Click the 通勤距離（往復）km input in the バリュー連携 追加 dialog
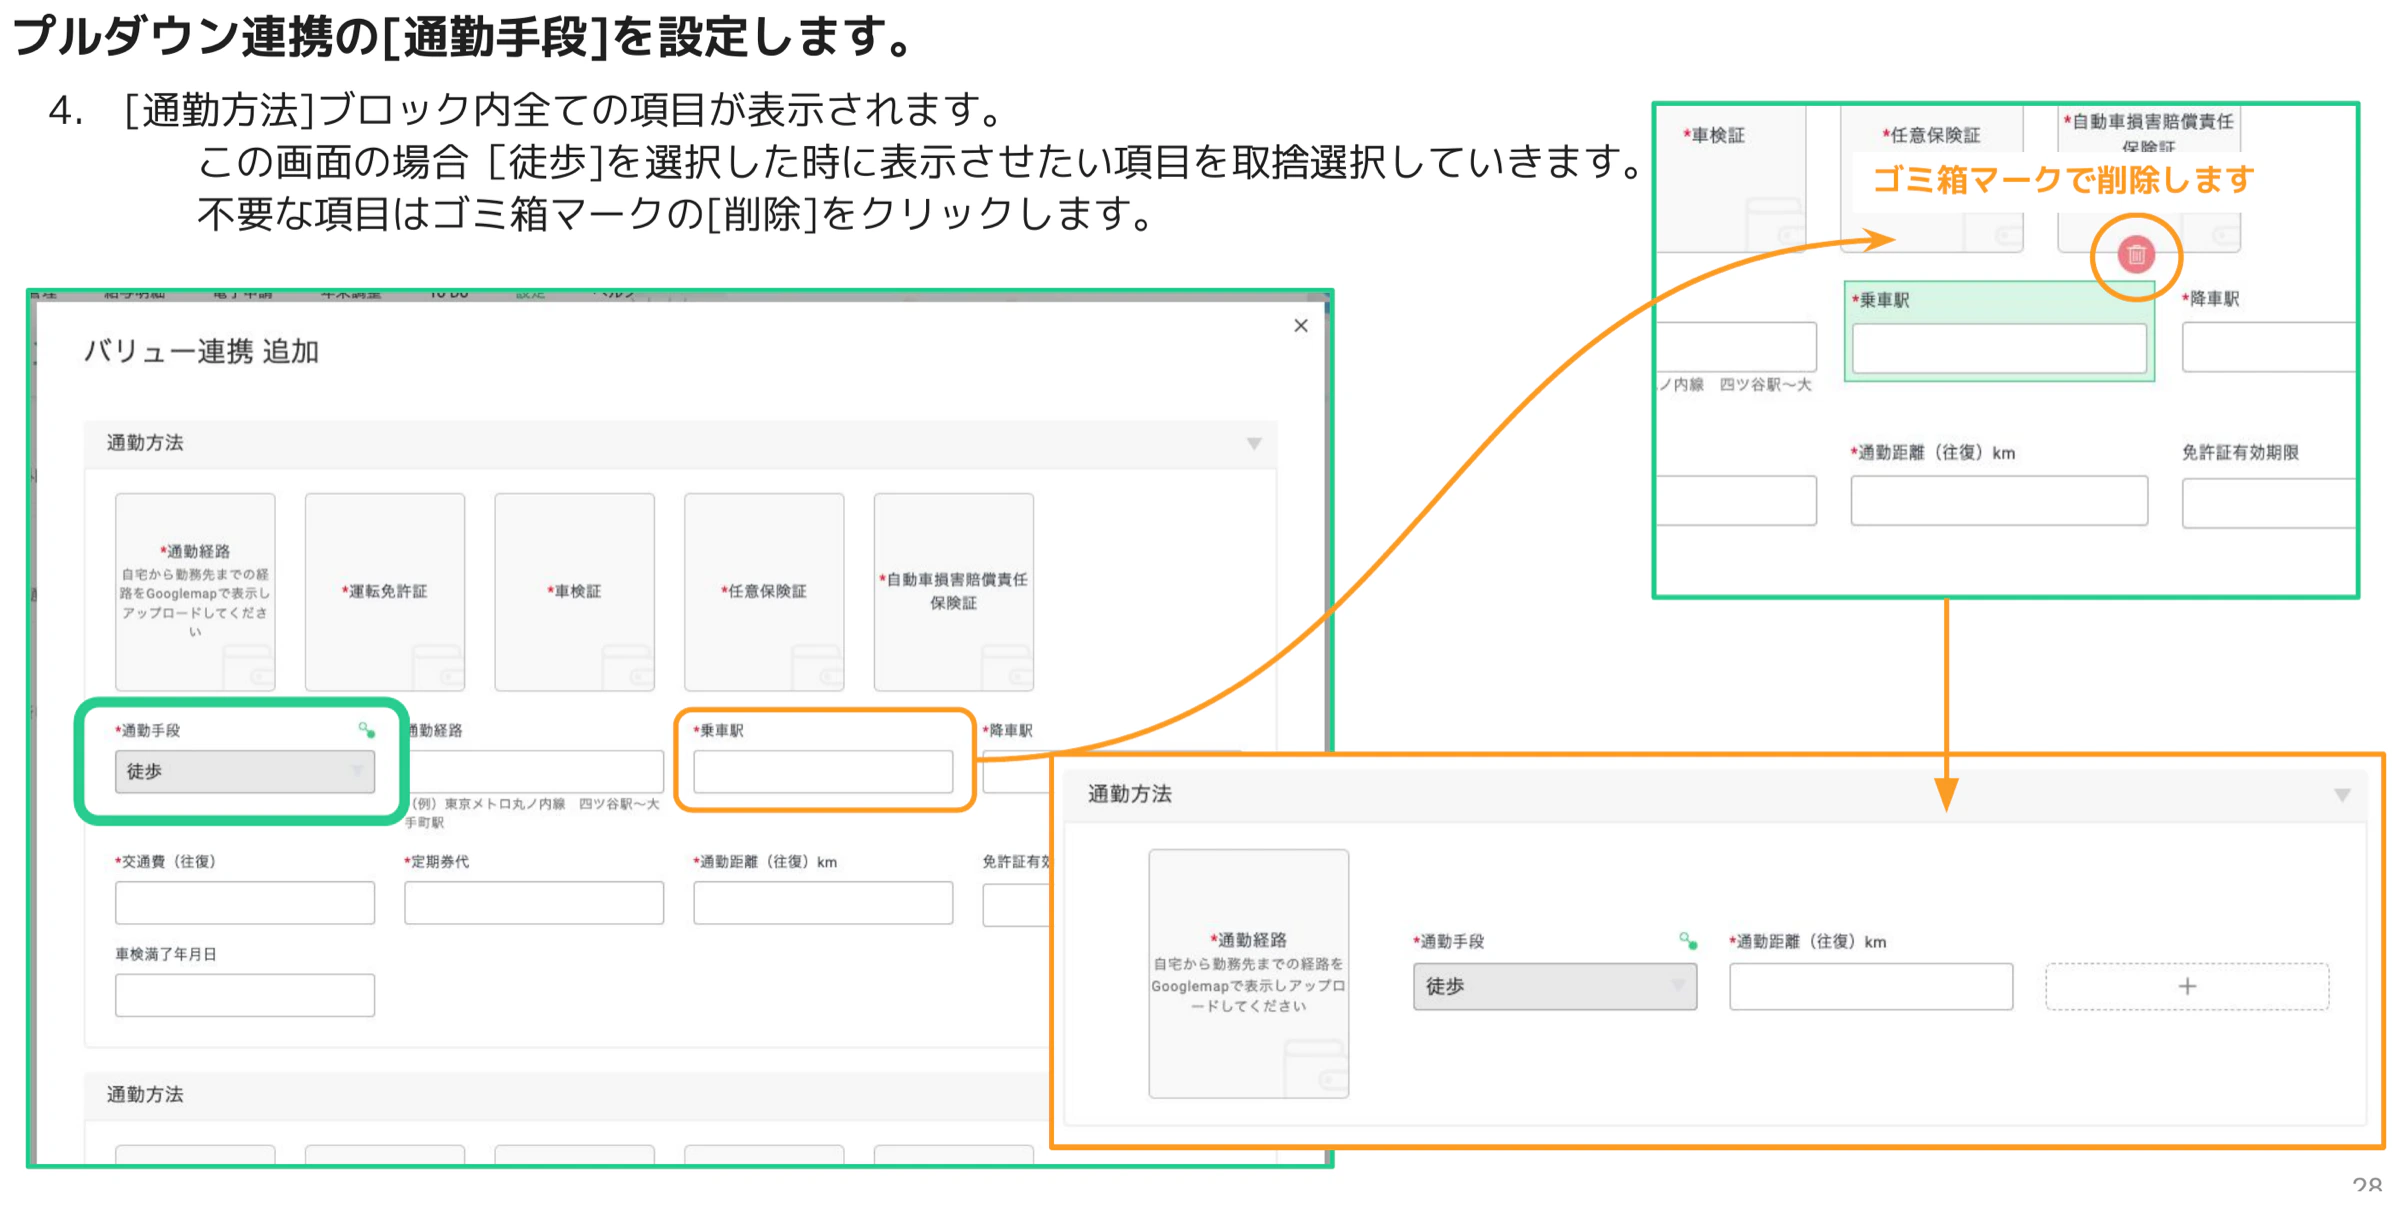 click(x=823, y=902)
